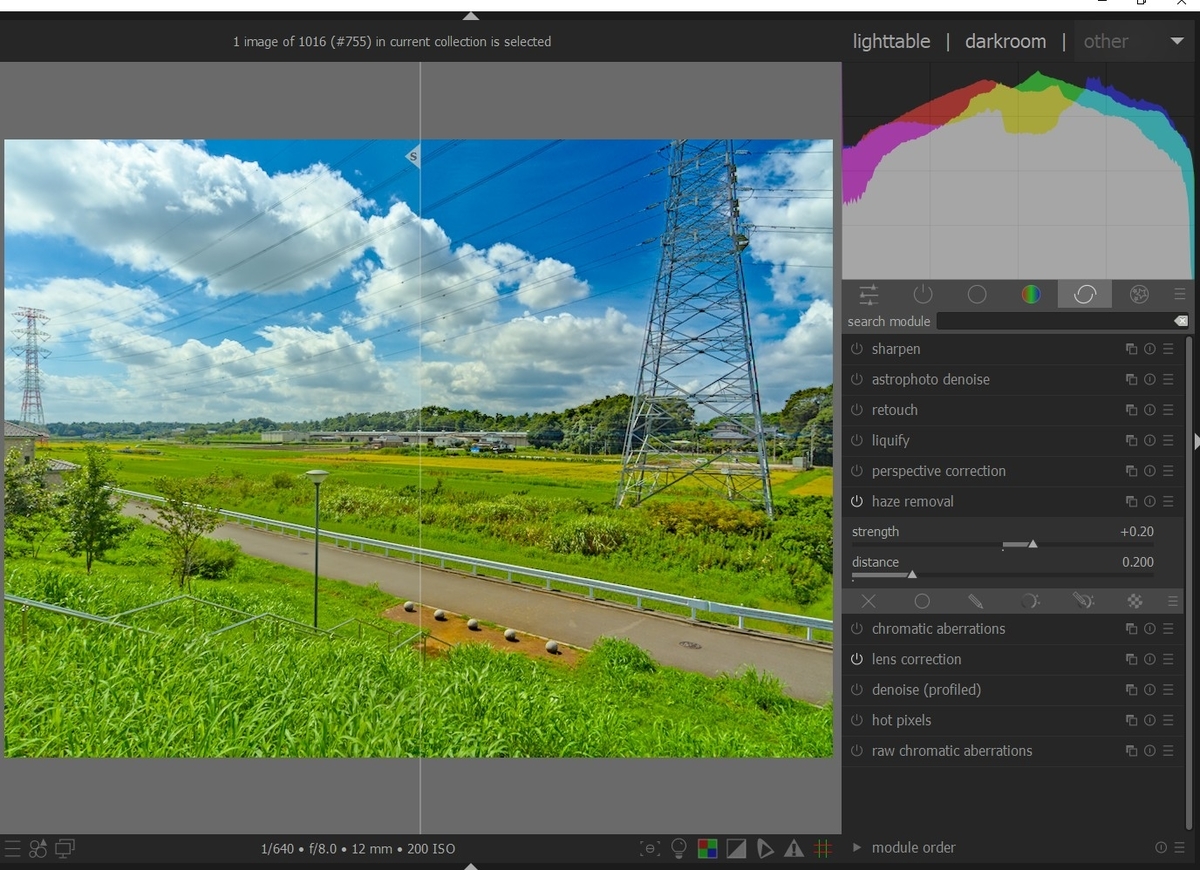1200x870 pixels.
Task: Set haze removal blending to off
Action: pos(868,601)
